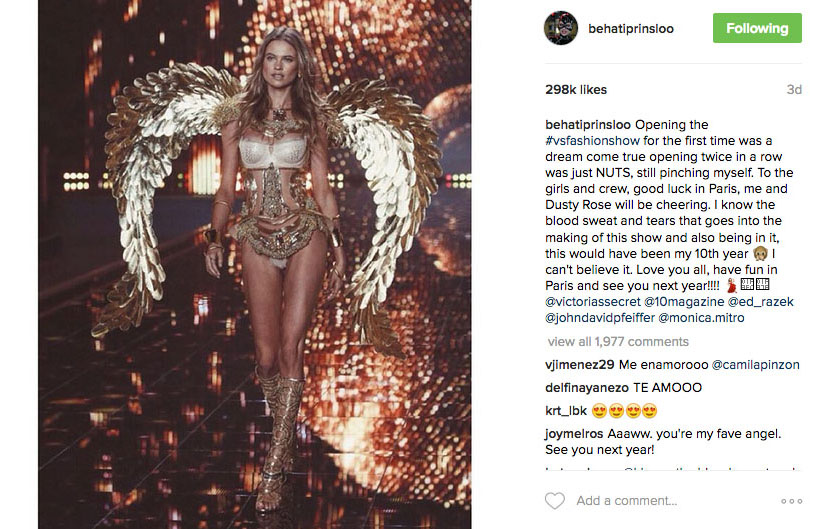Image resolution: width=813 pixels, height=529 pixels.
Task: Expand view all 1,977 comments
Action: (x=618, y=342)
